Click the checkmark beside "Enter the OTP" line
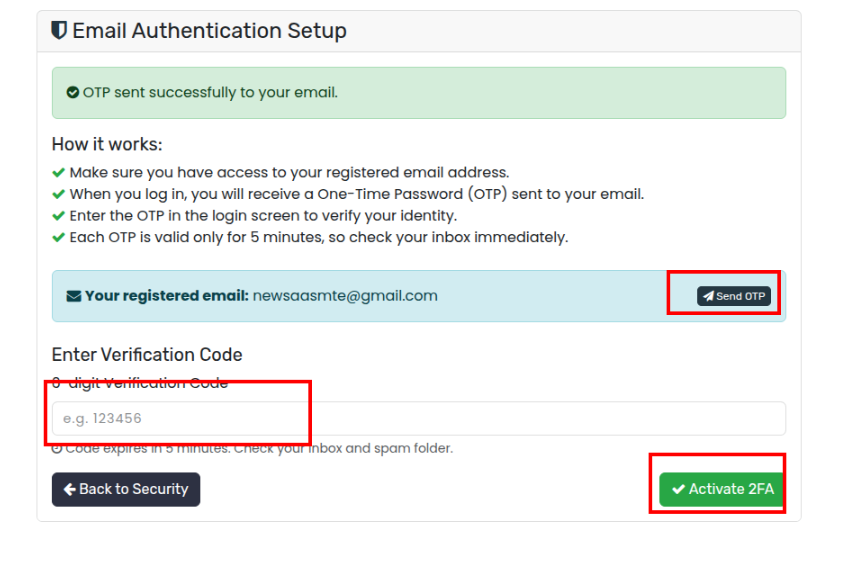The image size is (852, 569). tap(58, 216)
